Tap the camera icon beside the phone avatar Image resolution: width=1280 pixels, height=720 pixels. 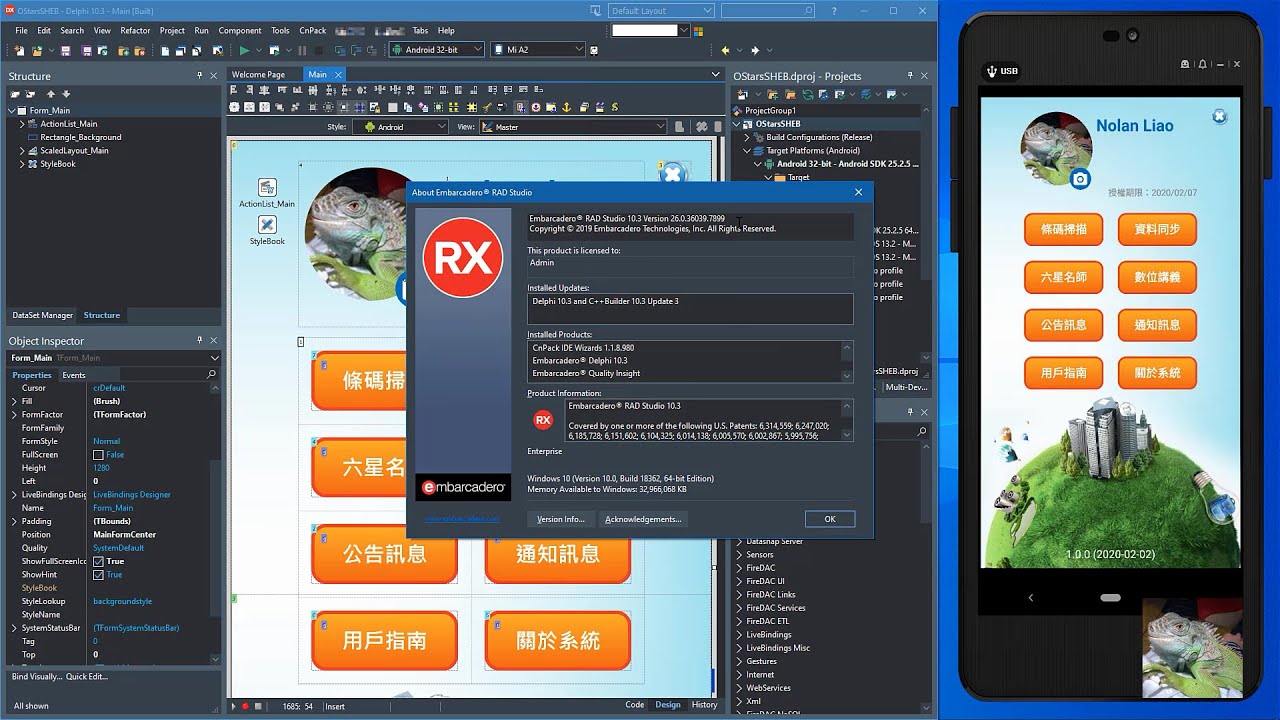1080,179
